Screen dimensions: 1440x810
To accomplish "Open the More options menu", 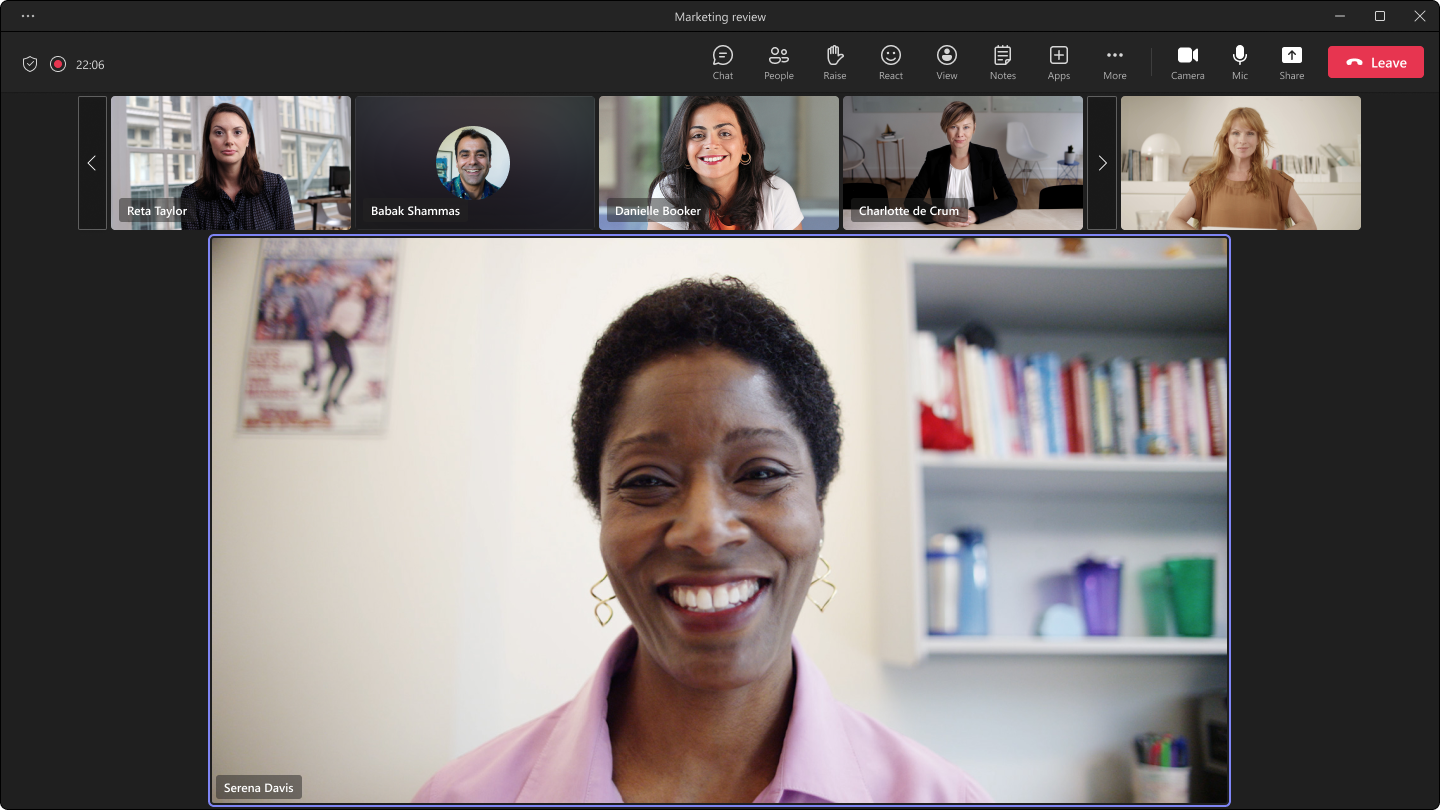I will click(x=1114, y=61).
